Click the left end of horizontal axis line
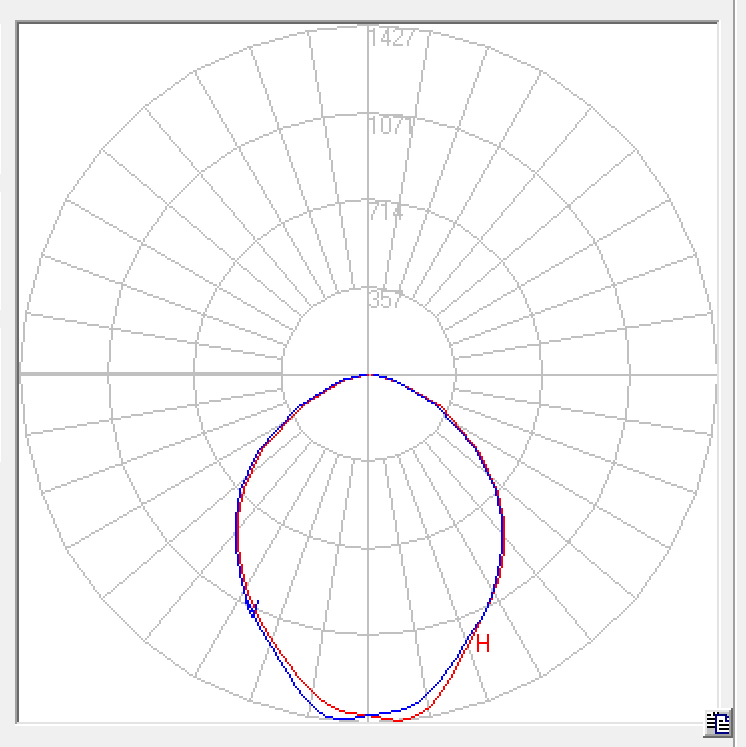Image resolution: width=746 pixels, height=747 pixels. [x=24, y=374]
